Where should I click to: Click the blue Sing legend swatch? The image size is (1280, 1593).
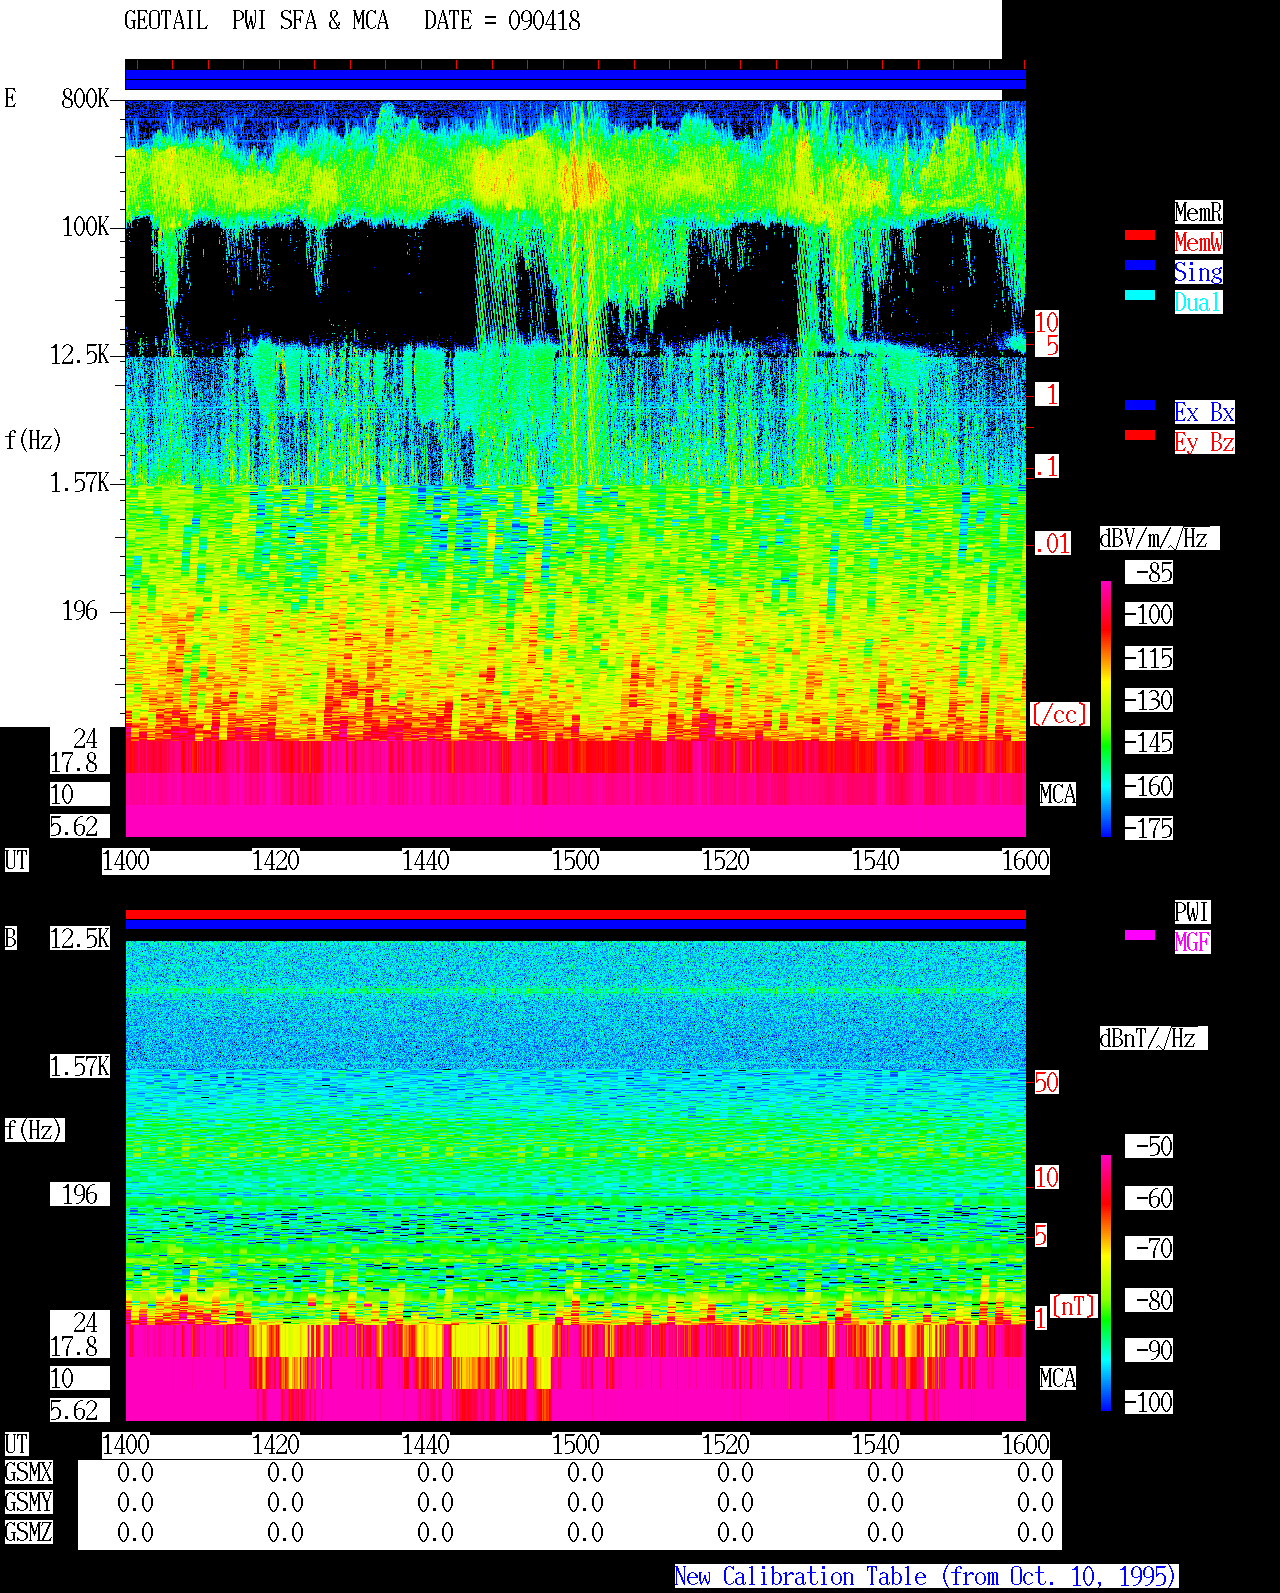(x=1140, y=265)
